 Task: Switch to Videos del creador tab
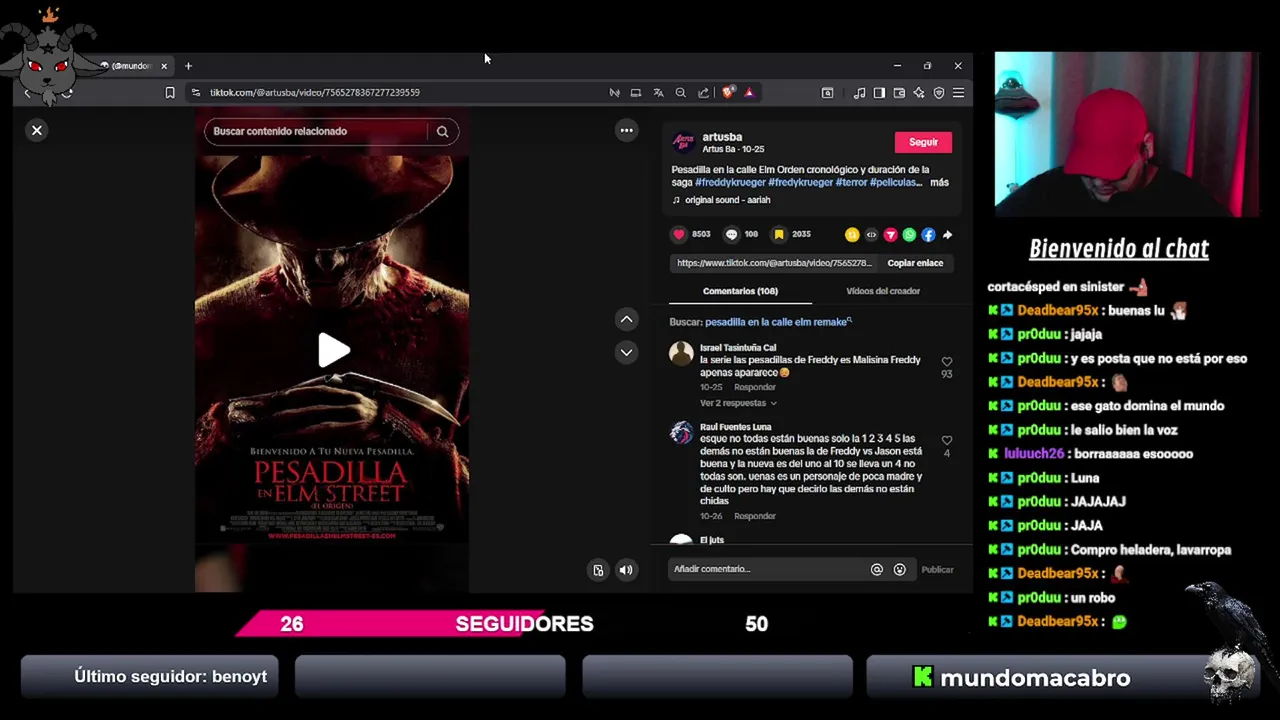pyautogui.click(x=883, y=291)
